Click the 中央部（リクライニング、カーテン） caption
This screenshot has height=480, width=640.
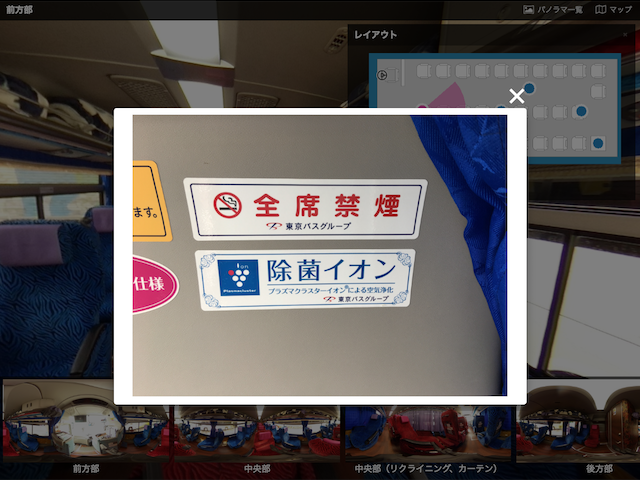426,469
